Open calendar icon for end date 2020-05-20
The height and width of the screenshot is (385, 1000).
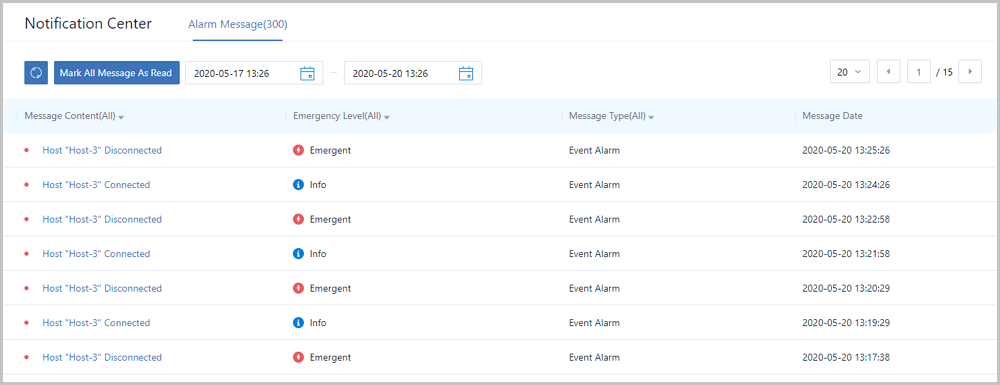click(466, 73)
